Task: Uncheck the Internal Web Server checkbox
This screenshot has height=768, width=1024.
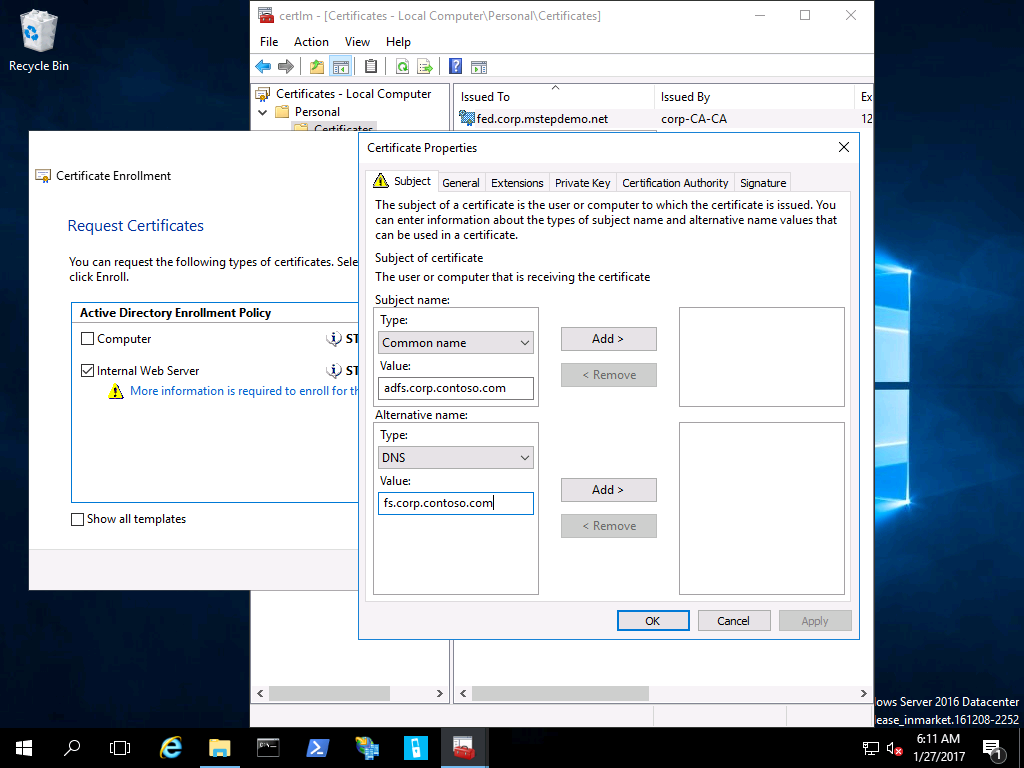Action: click(x=89, y=371)
